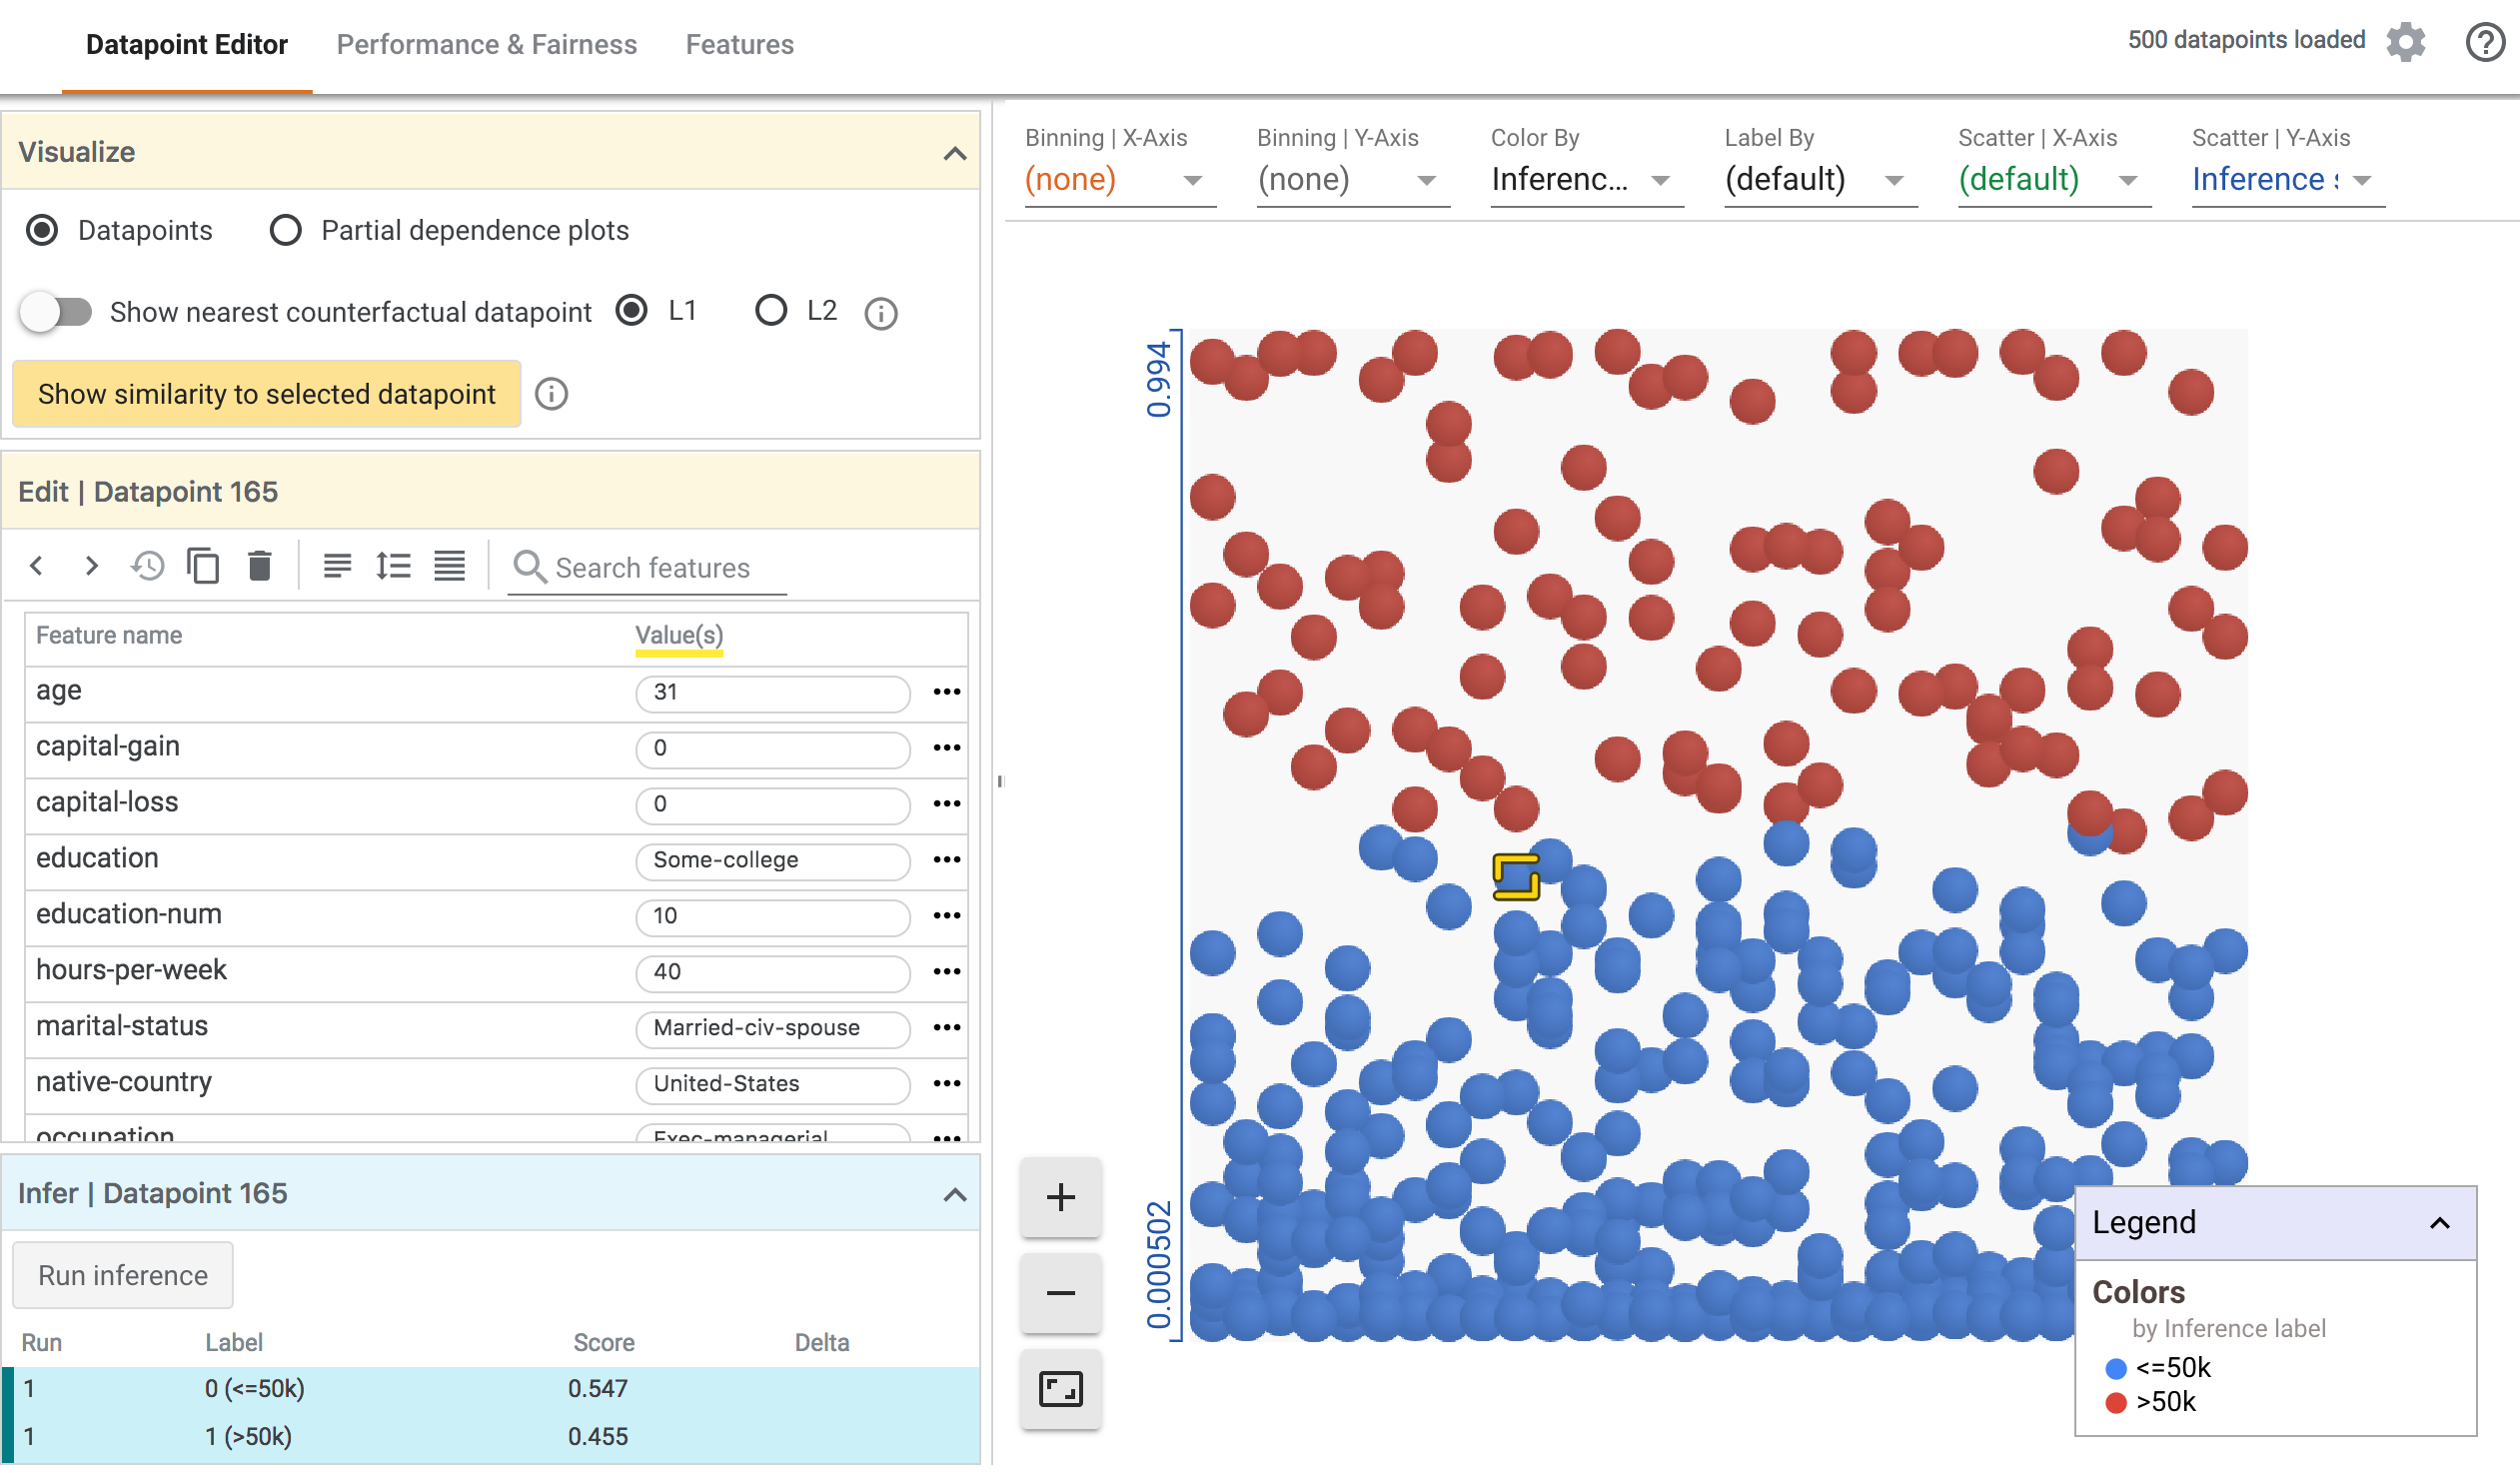Click Run inference button

coord(123,1275)
